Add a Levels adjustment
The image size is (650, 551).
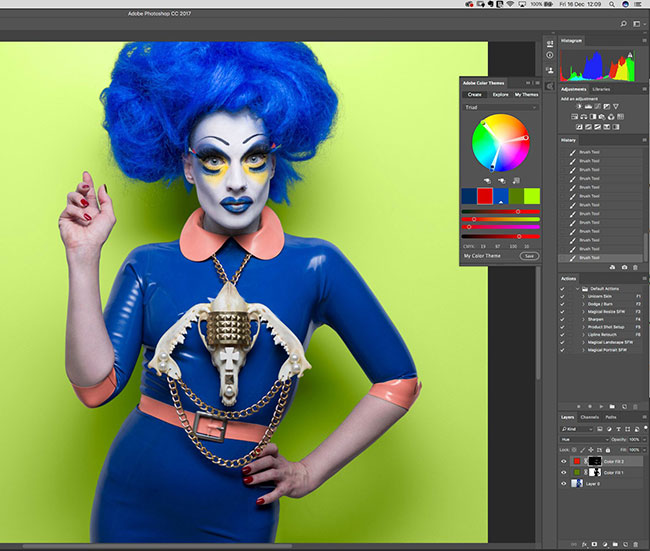click(588, 107)
